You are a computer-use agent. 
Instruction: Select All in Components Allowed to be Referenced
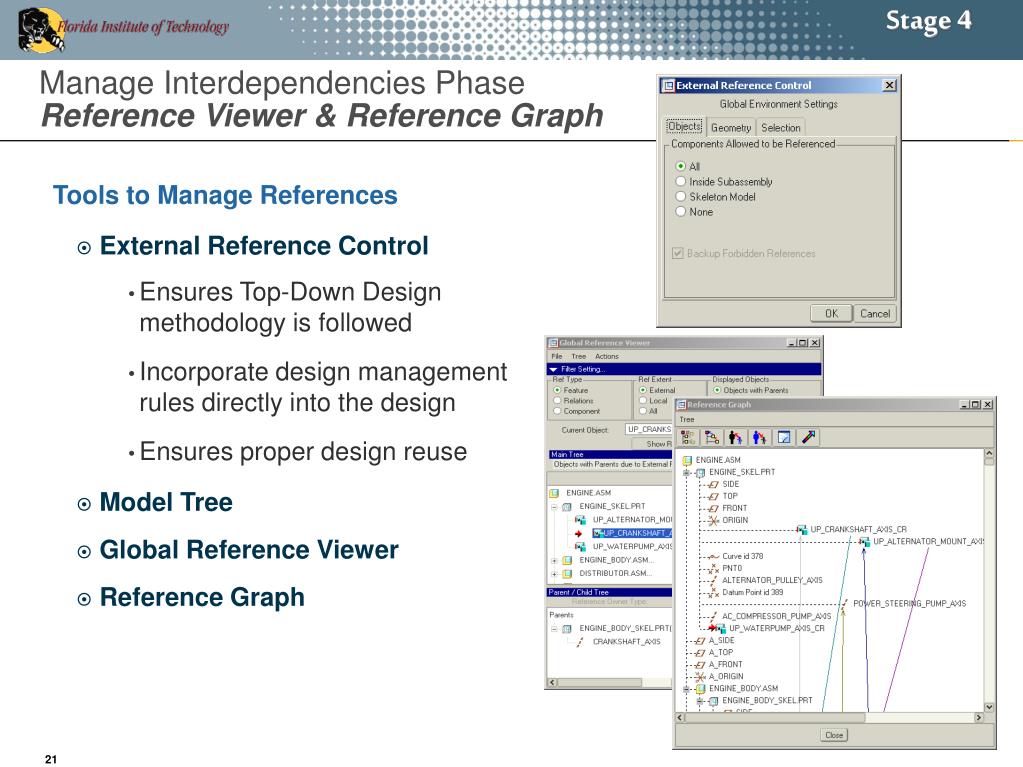[x=680, y=166]
